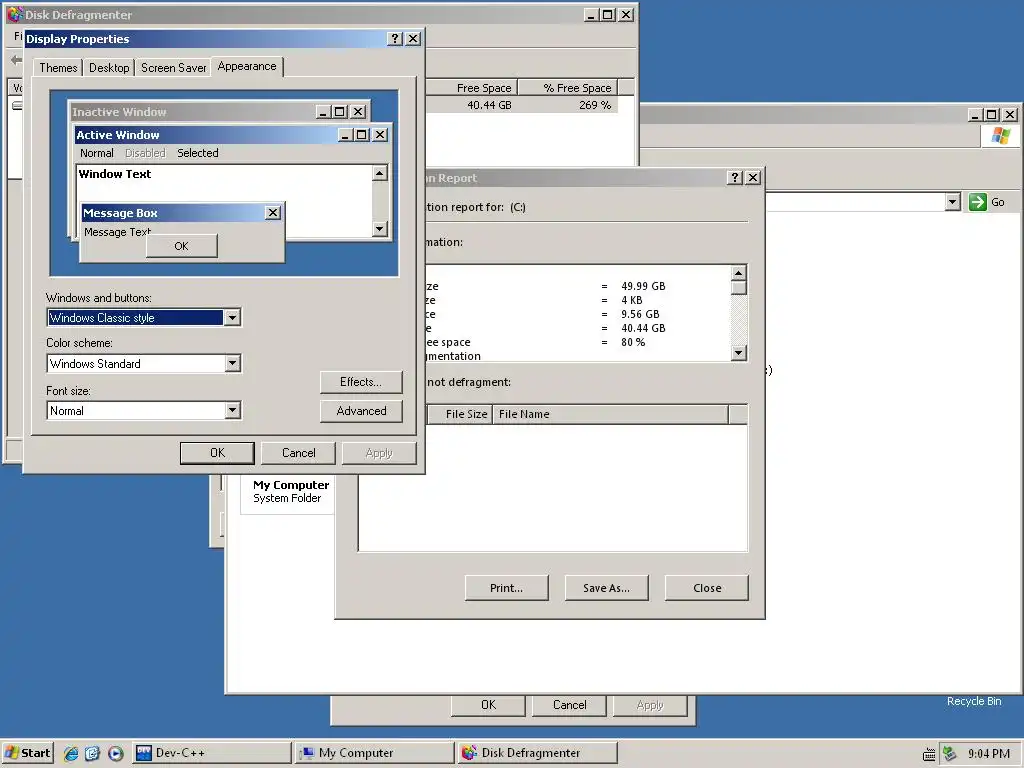
Task: Switch to Disk Defragmenter taskbar button
Action: click(x=537, y=753)
